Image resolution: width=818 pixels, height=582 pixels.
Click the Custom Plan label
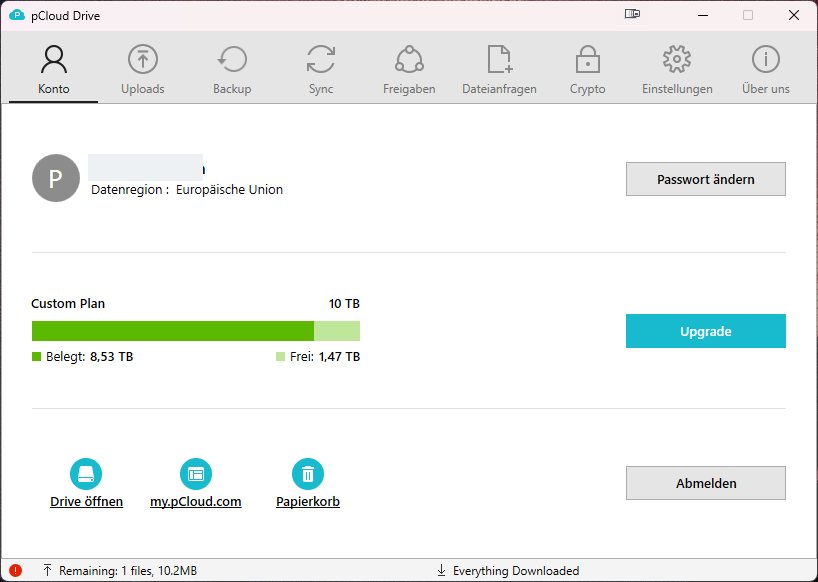[68, 304]
